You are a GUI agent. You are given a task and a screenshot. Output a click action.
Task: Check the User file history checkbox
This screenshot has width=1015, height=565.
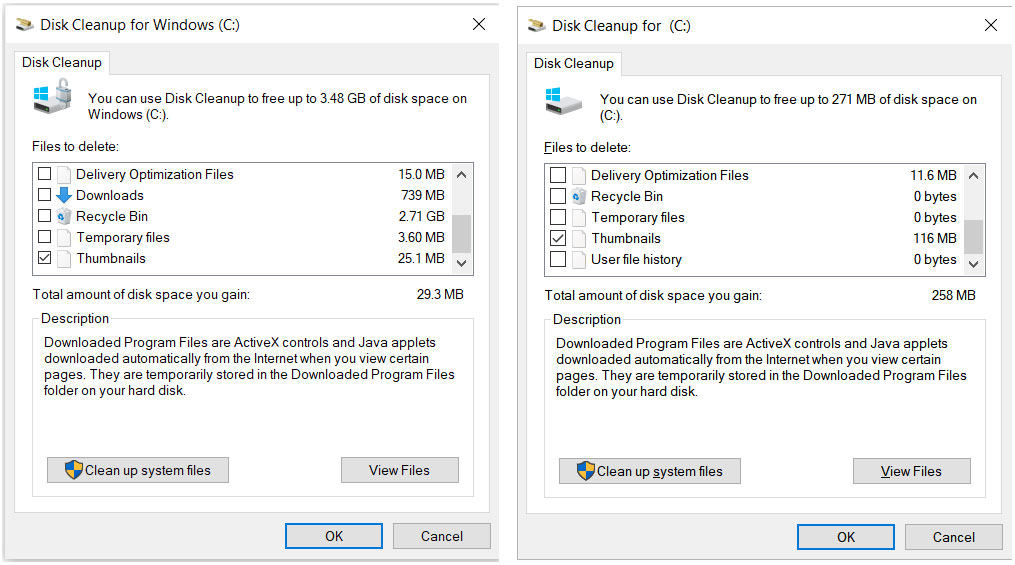[557, 259]
